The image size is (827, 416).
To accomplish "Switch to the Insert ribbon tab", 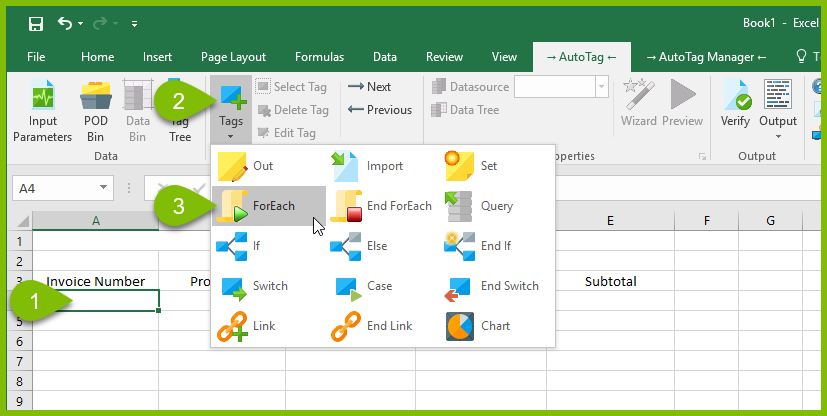I will (x=157, y=57).
